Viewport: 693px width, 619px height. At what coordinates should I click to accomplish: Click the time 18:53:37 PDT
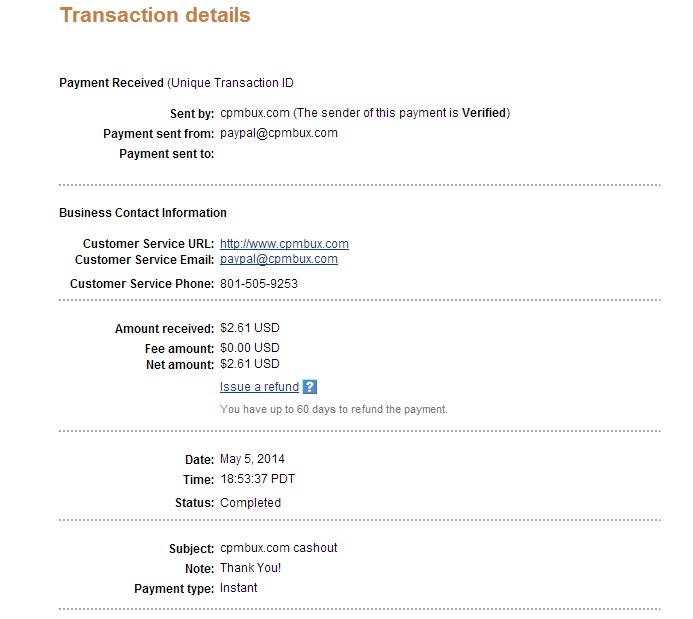pyautogui.click(x=258, y=479)
